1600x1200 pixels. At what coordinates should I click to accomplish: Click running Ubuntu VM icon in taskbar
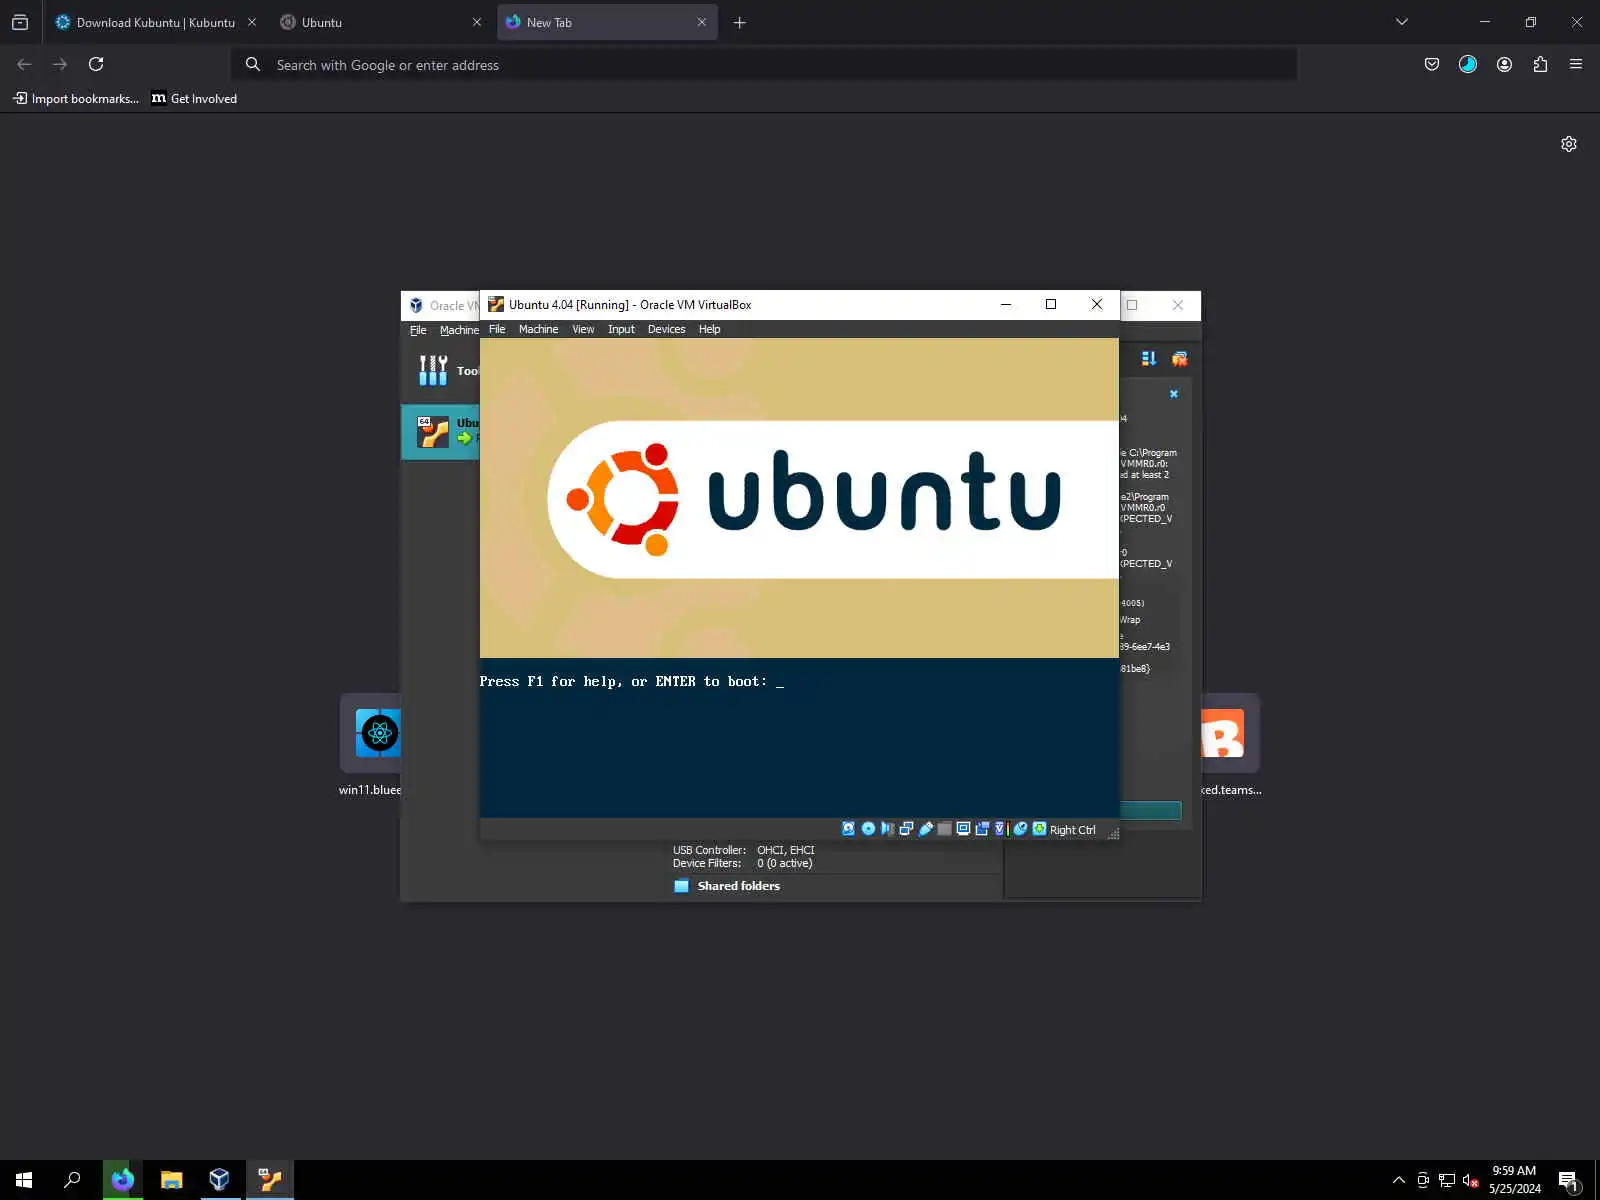[270, 1180]
